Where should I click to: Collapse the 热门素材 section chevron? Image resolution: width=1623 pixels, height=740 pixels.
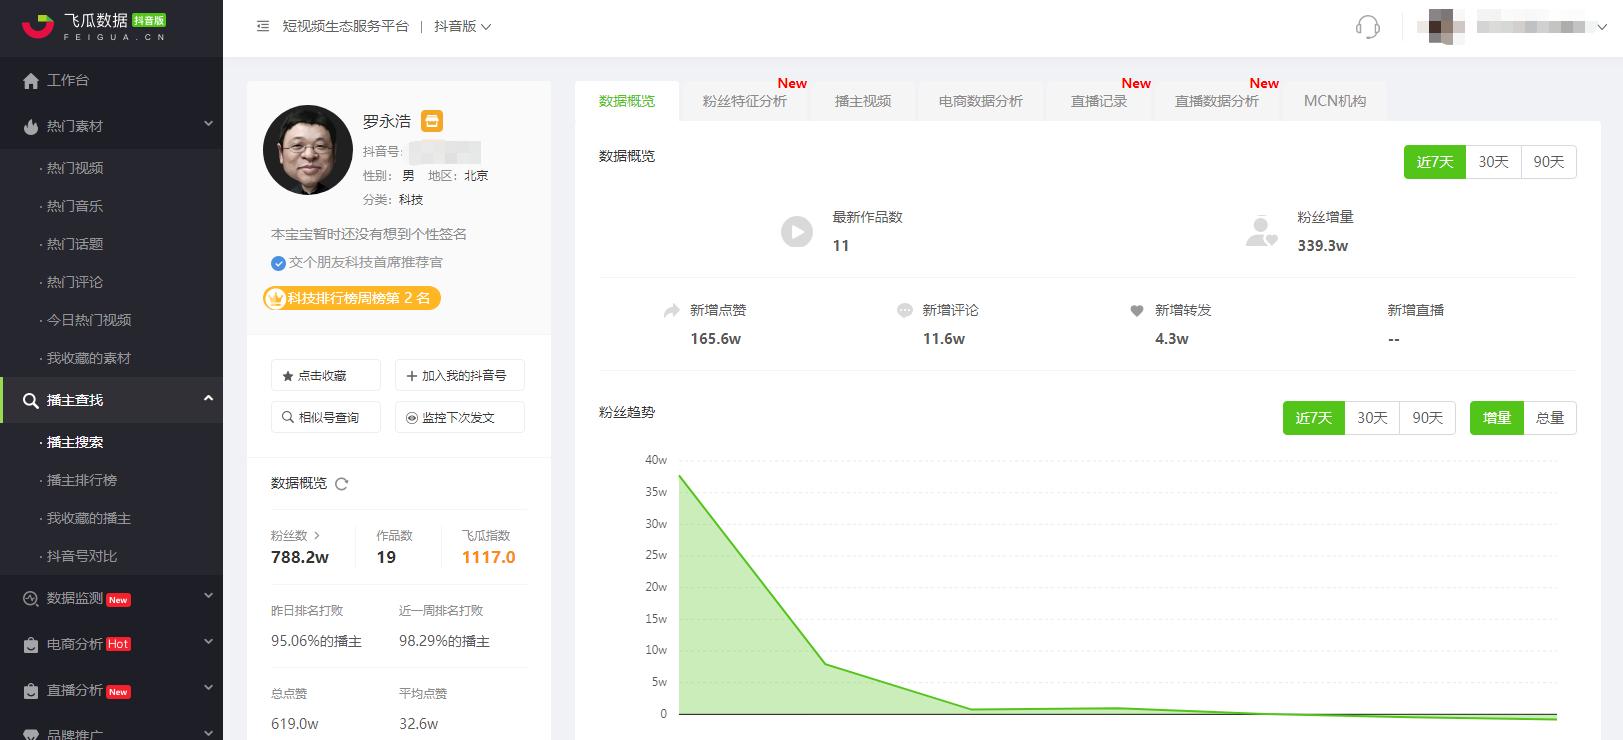tap(208, 125)
